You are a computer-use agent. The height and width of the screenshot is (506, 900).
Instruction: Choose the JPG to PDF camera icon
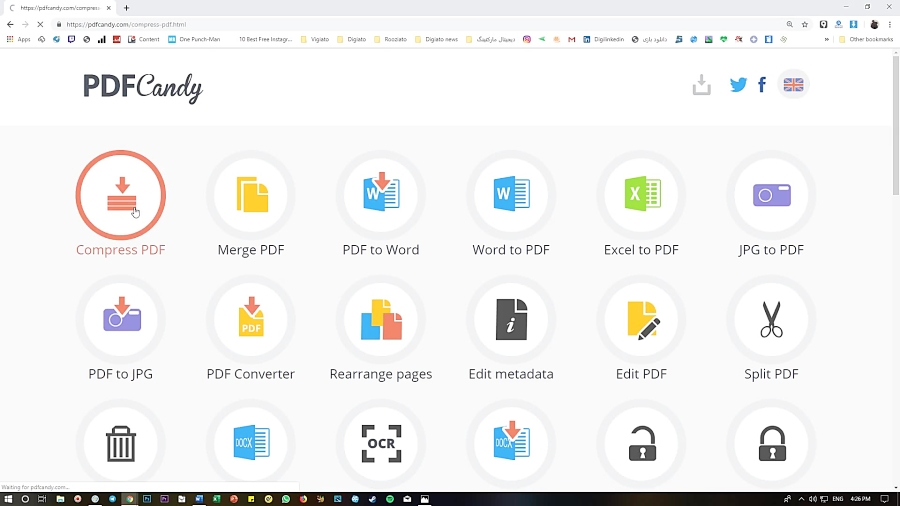[x=771, y=195]
